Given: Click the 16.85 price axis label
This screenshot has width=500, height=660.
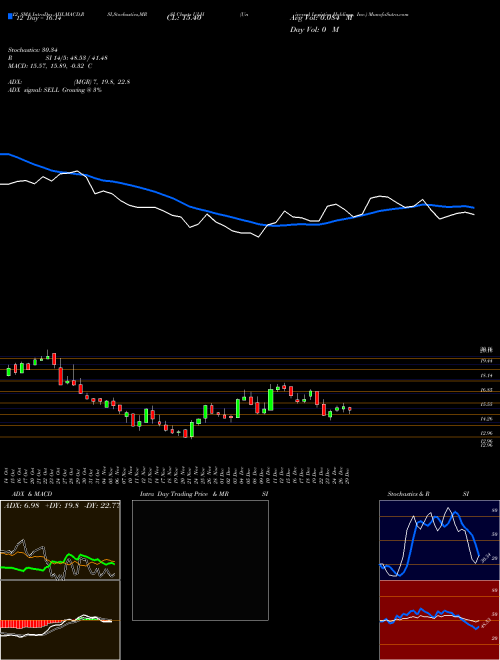Looking at the screenshot, I should click(486, 390).
